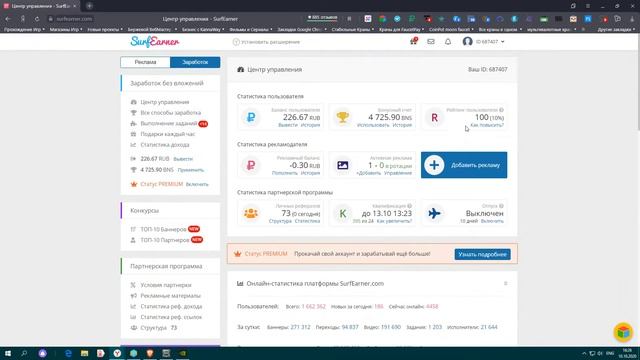Click the crown icon in PREMIUM banner

238,254
